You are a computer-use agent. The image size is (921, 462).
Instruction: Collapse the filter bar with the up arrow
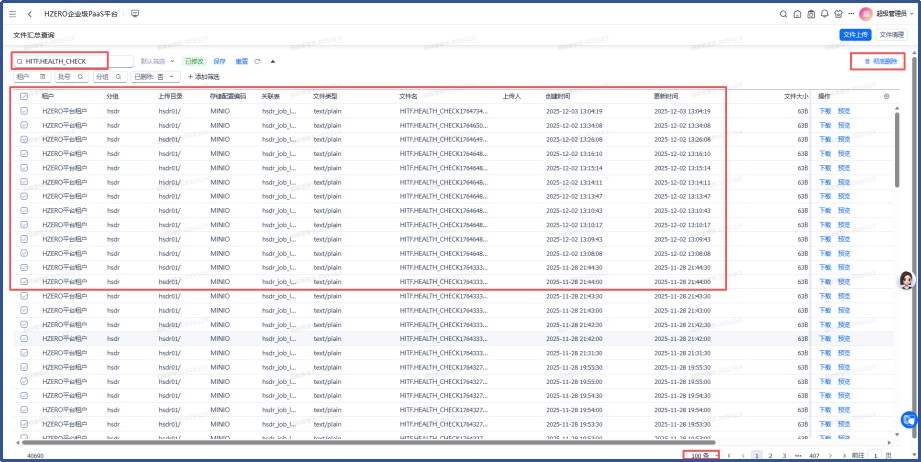(x=273, y=61)
